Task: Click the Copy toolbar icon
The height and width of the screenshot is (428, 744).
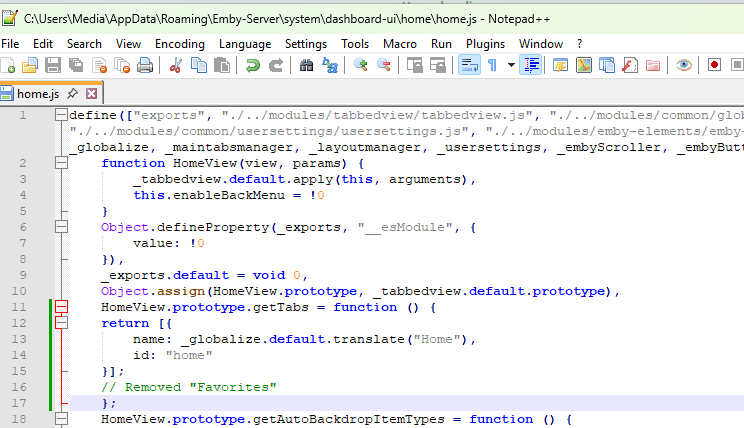Action: (x=199, y=65)
